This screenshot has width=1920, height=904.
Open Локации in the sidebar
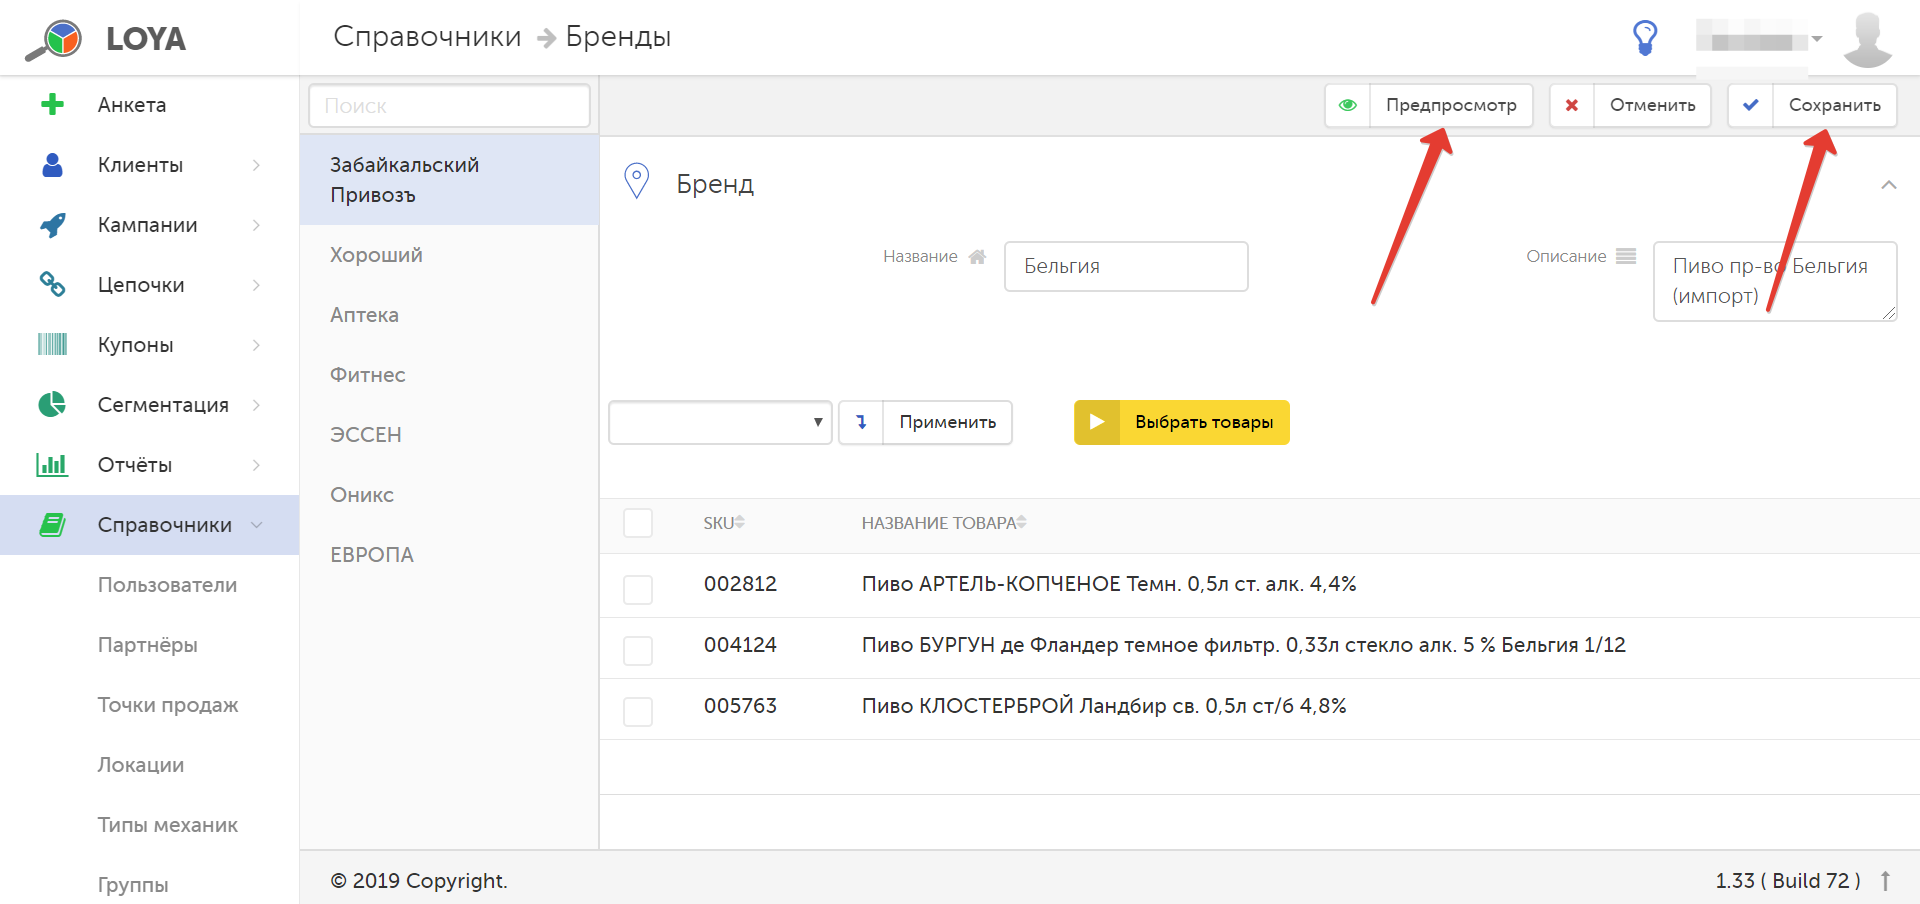click(x=140, y=765)
